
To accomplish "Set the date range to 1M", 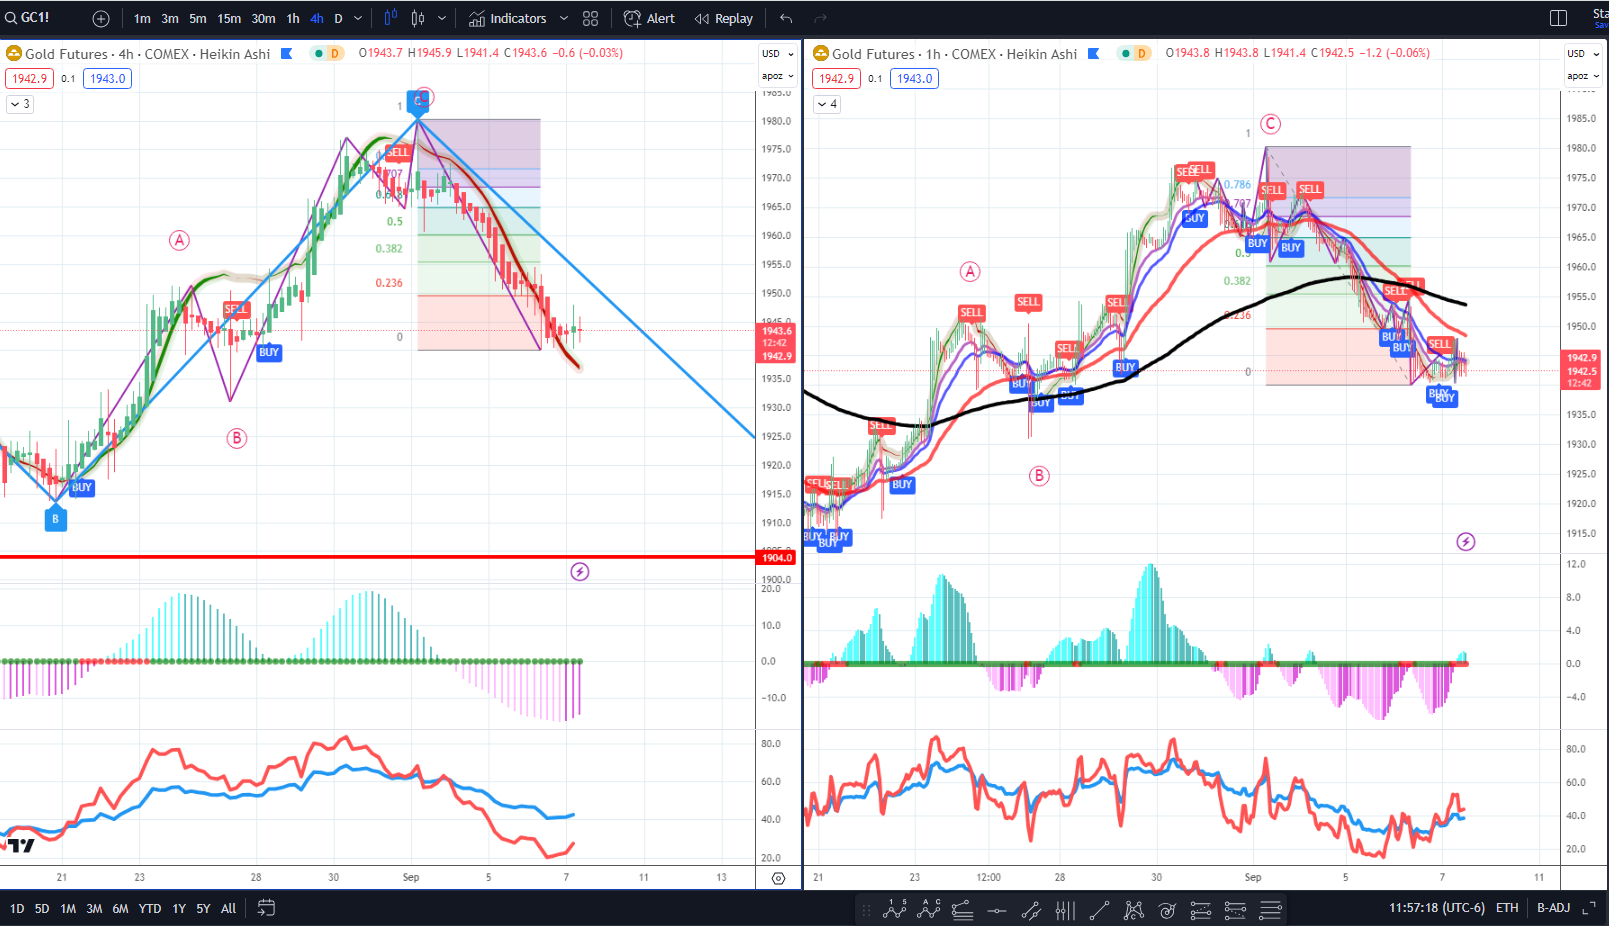I will tap(68, 908).
